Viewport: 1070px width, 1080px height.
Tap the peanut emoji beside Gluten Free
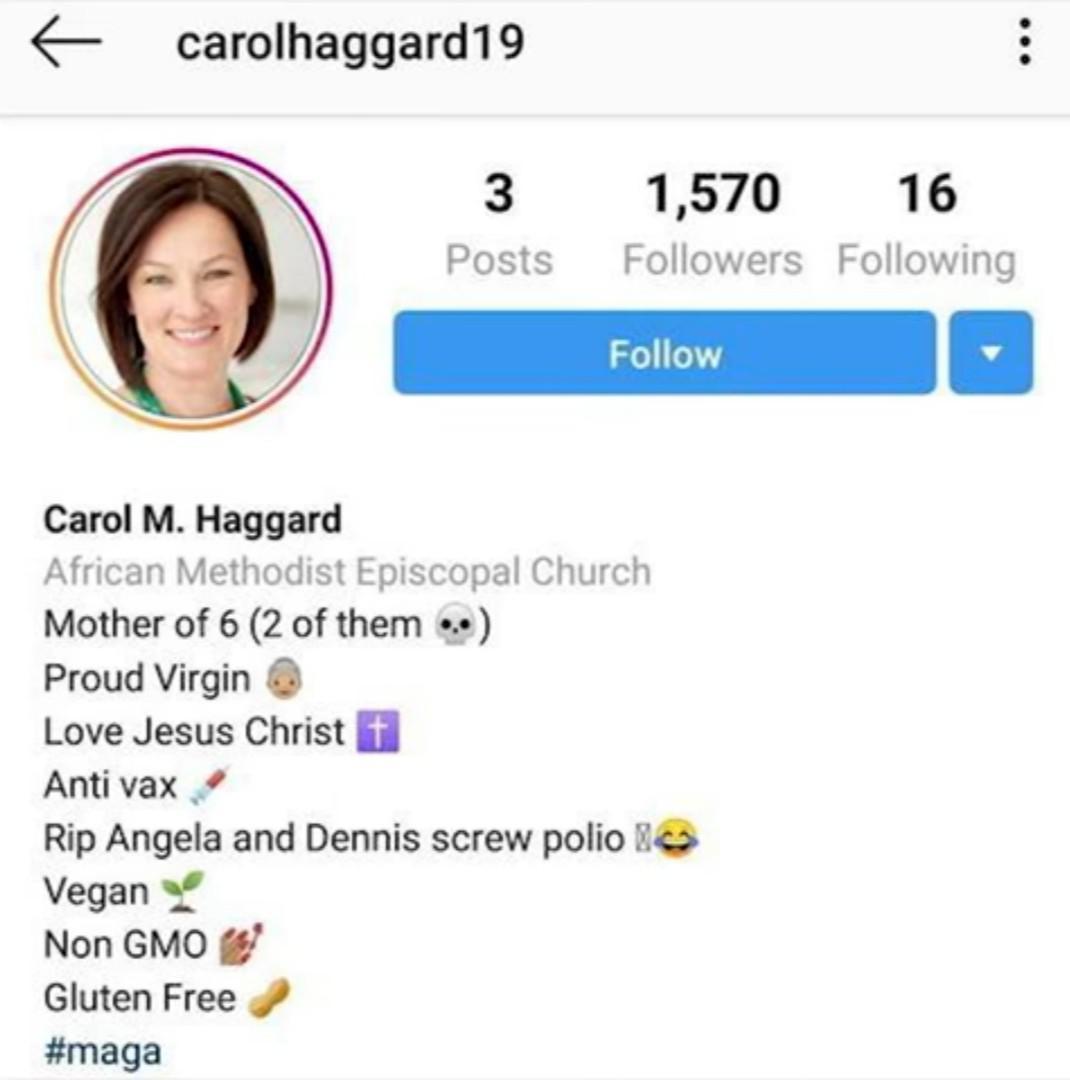point(269,998)
